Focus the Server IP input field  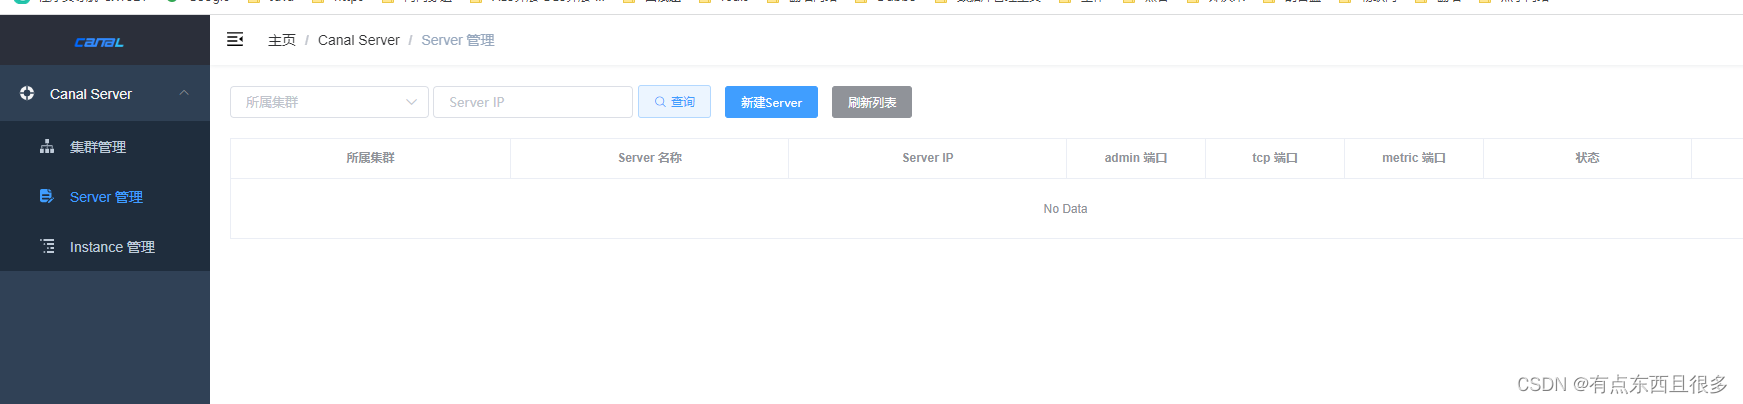click(533, 102)
